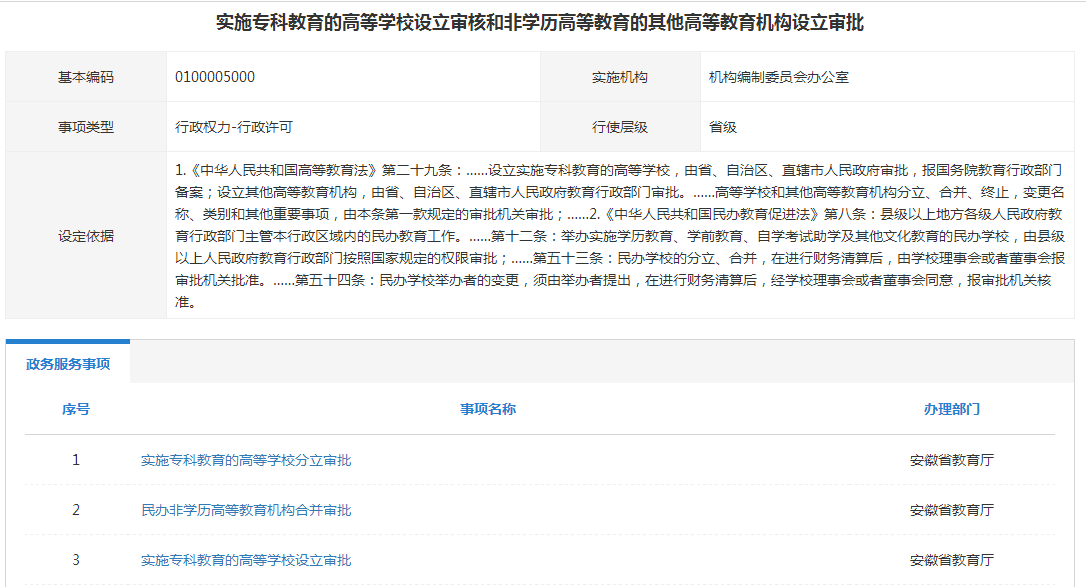Select the 行政权力-行政许可 value
The height and width of the screenshot is (587, 1086).
point(234,127)
